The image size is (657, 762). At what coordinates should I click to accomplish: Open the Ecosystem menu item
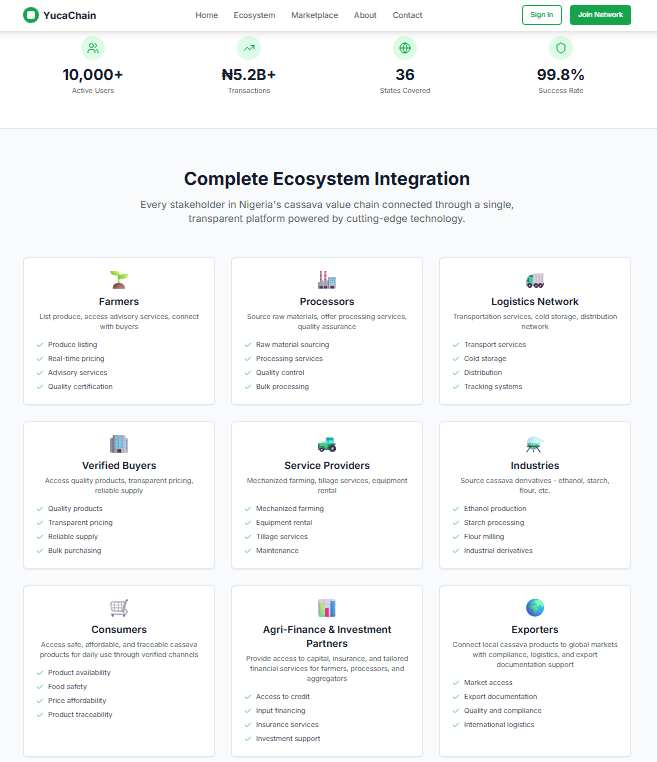coord(254,15)
